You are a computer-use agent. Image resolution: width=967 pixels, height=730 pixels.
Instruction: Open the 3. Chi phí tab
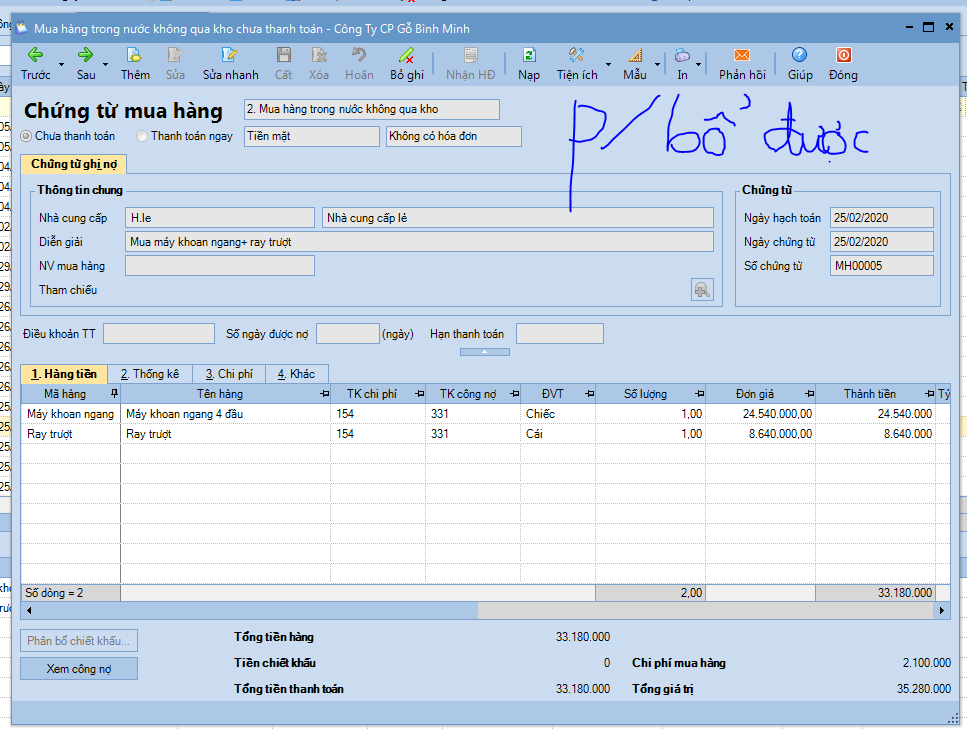229,374
